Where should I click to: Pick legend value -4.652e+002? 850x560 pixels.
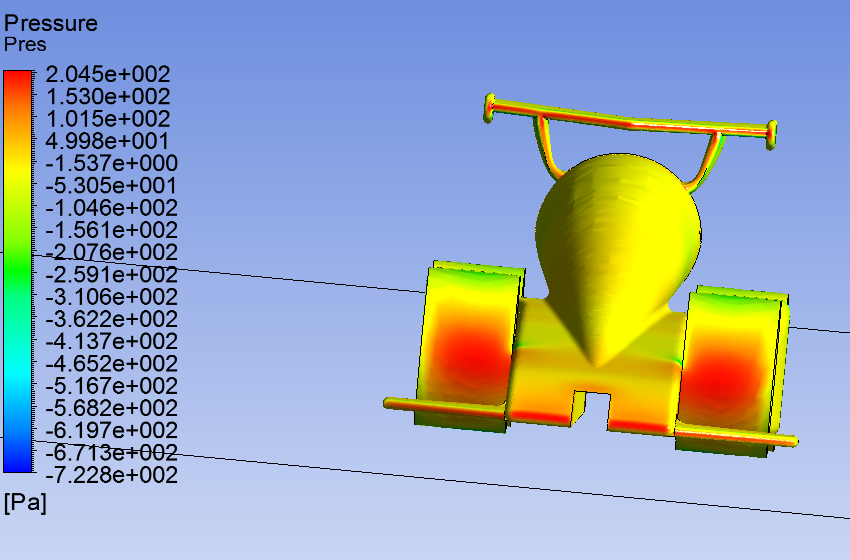click(x=111, y=363)
